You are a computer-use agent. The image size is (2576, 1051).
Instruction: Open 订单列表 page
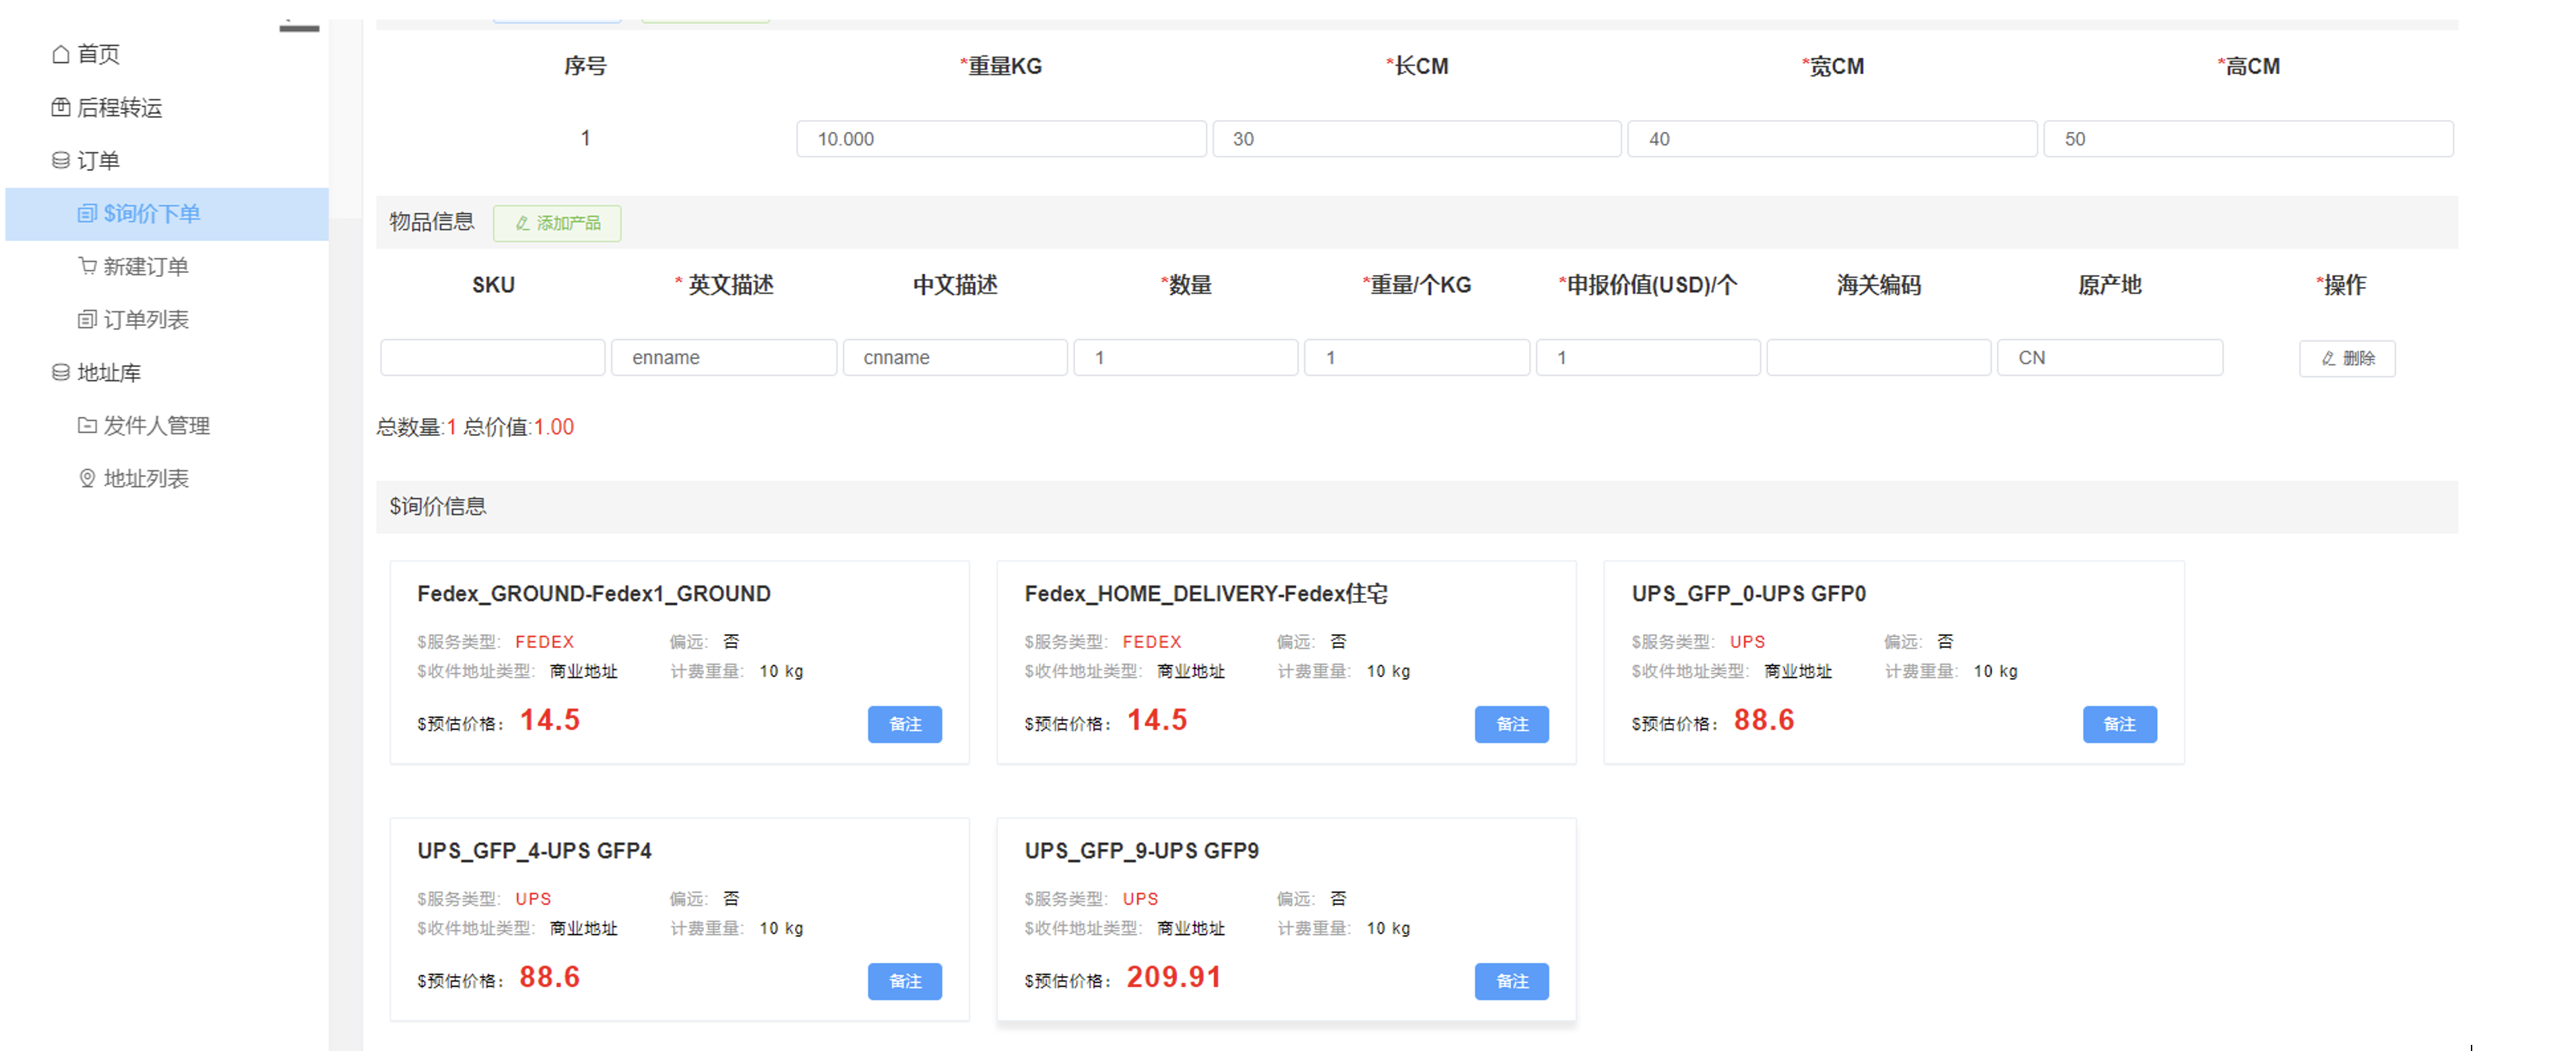point(145,319)
